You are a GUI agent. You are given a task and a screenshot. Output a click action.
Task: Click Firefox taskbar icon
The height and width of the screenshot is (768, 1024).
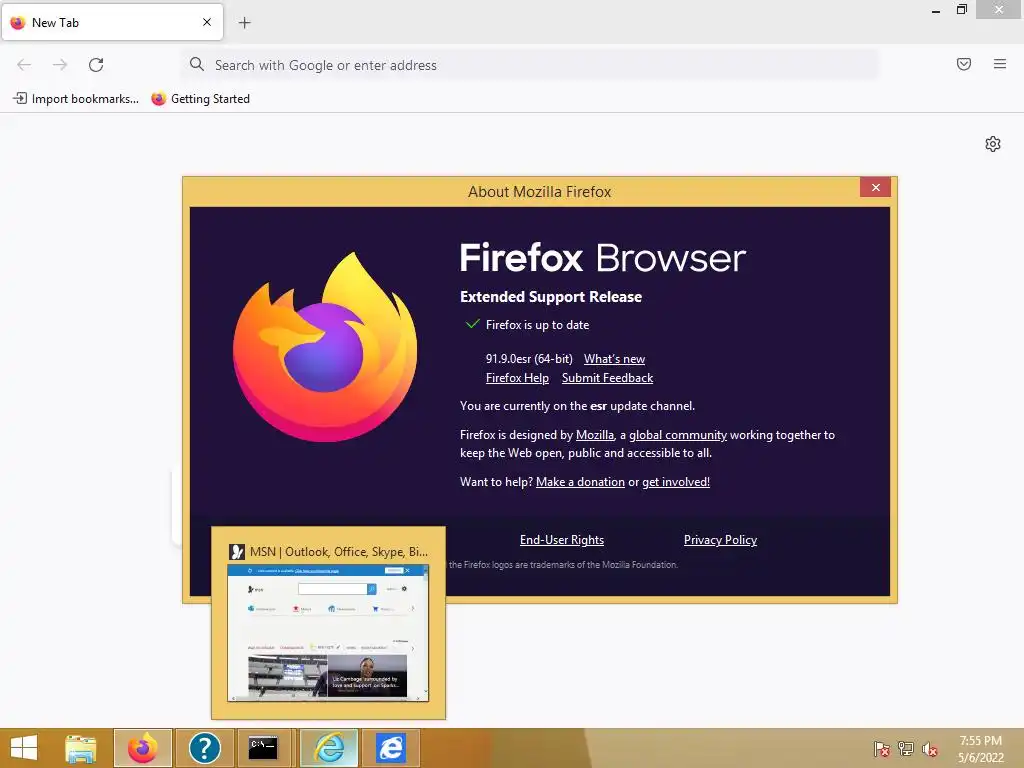pyautogui.click(x=142, y=748)
